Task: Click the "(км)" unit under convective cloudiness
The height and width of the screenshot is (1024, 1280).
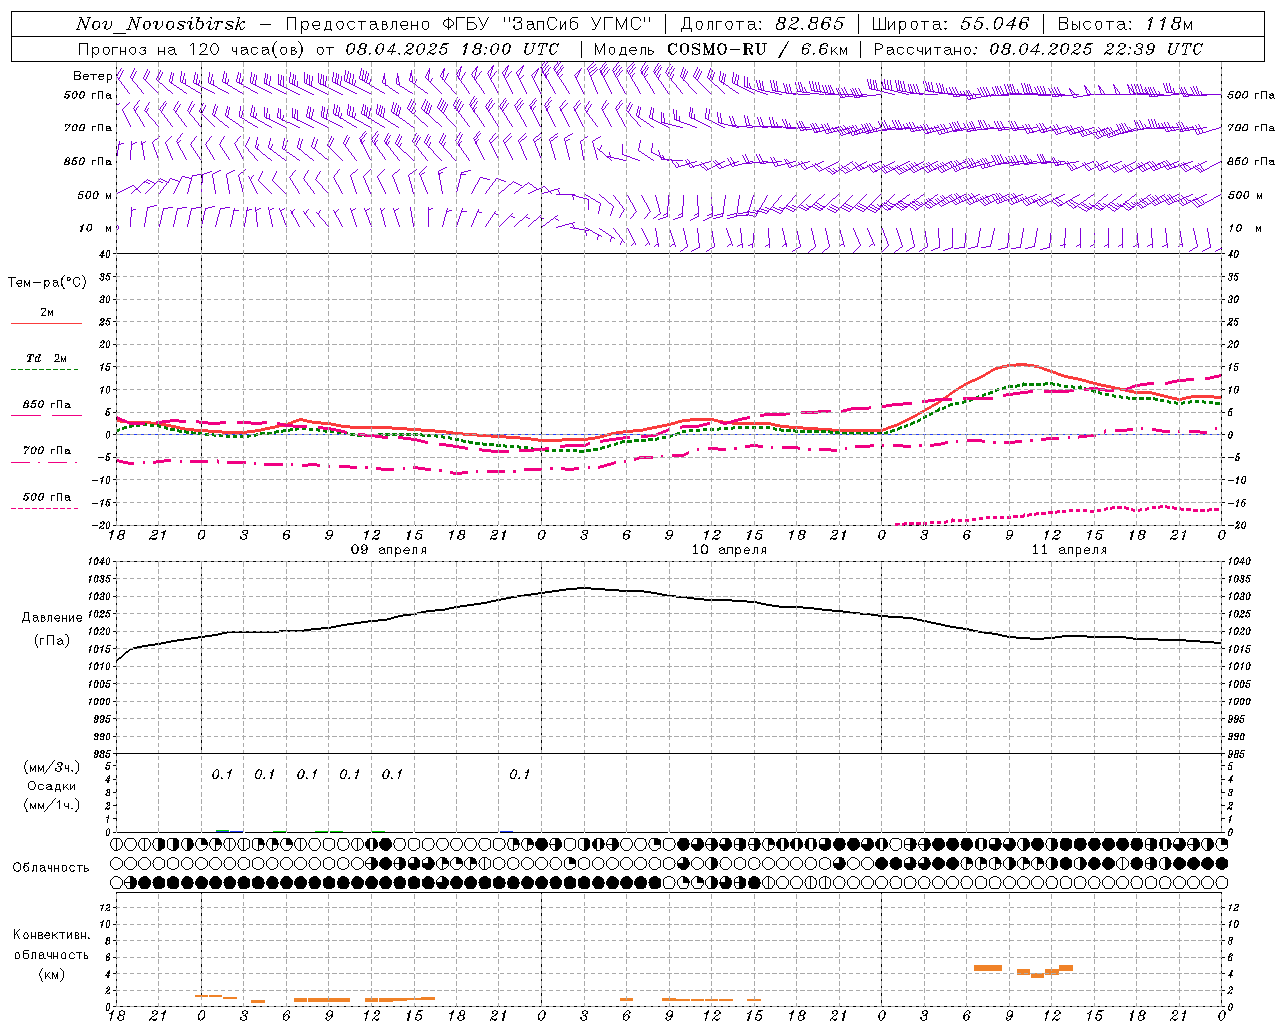Action: pyautogui.click(x=51, y=973)
